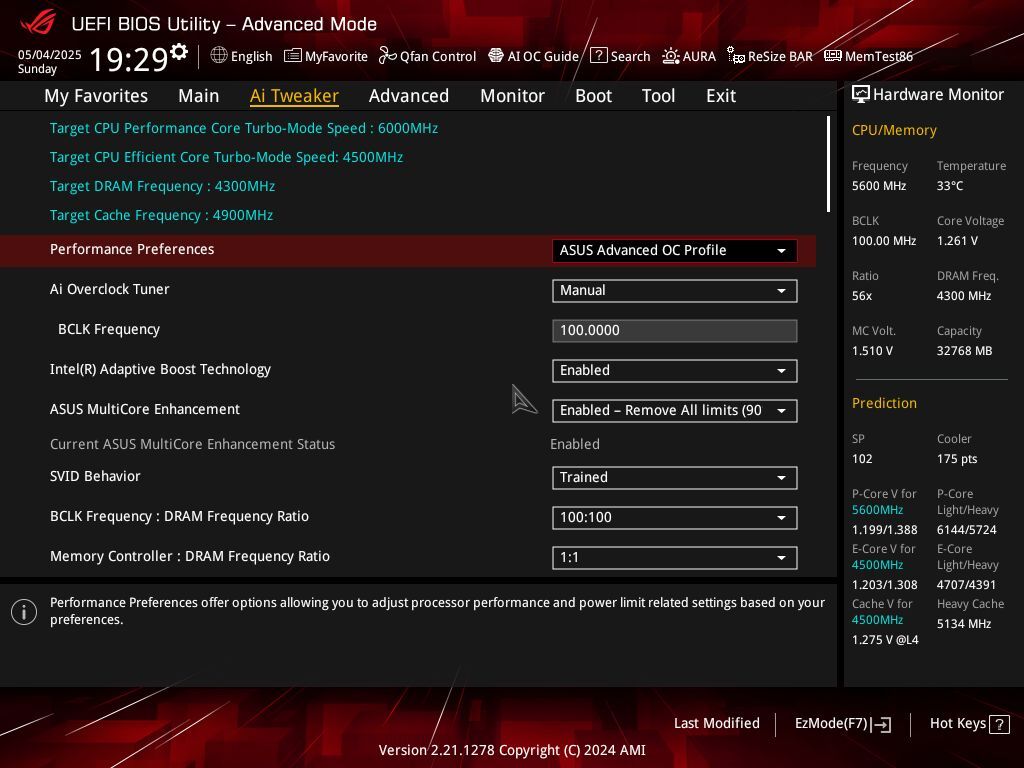Open MyFavorite list icon
The height and width of the screenshot is (768, 1024).
(x=293, y=56)
